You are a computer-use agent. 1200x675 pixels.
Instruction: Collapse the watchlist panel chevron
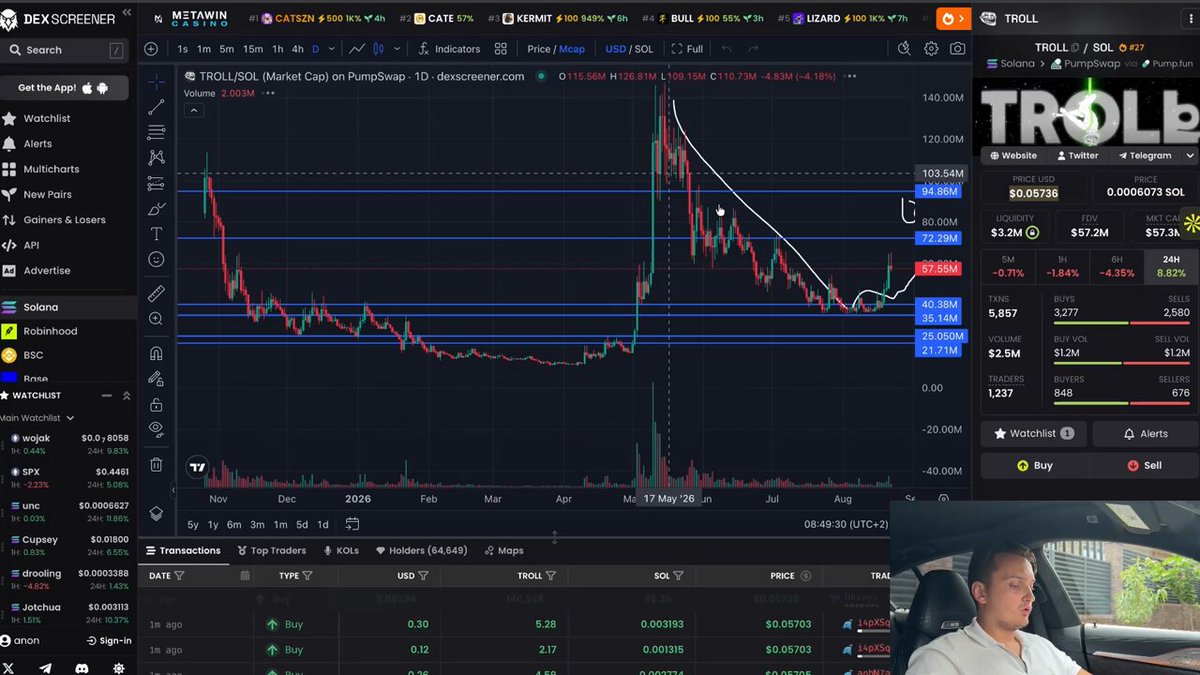[x=126, y=396]
